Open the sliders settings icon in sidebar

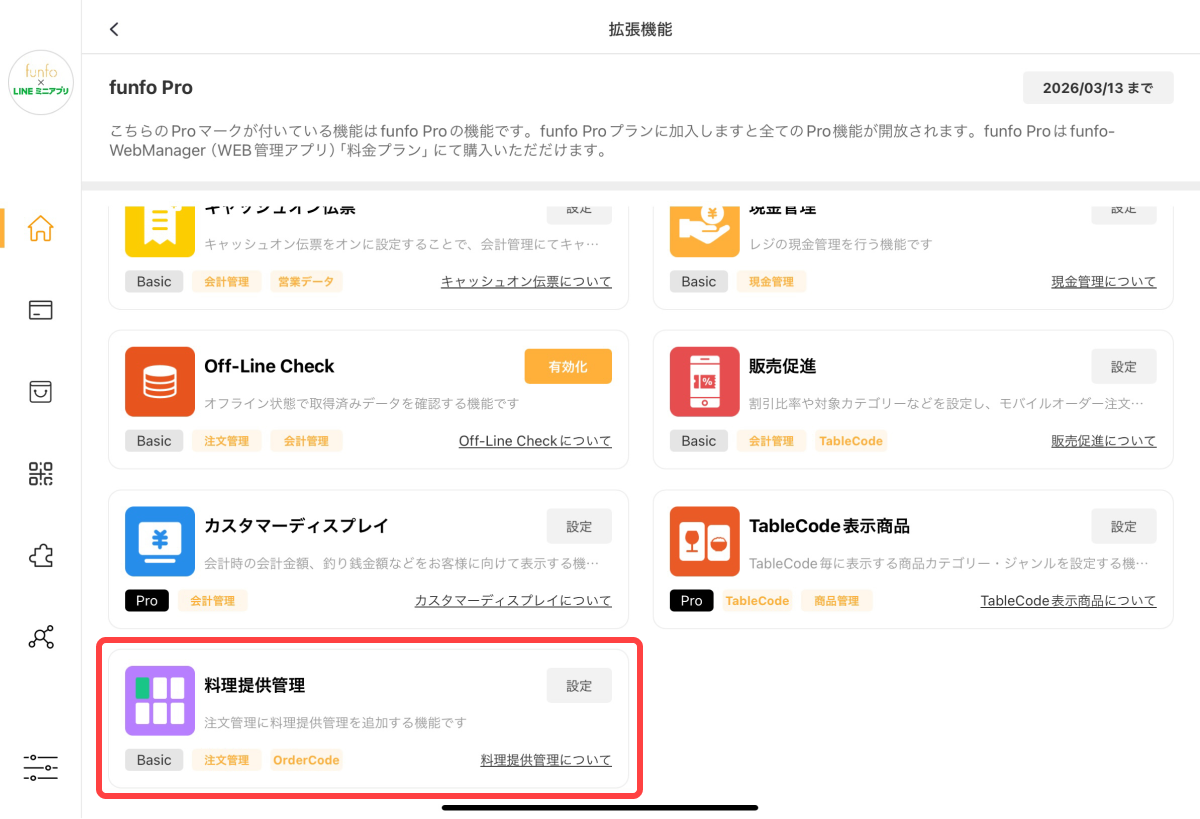(x=41, y=768)
